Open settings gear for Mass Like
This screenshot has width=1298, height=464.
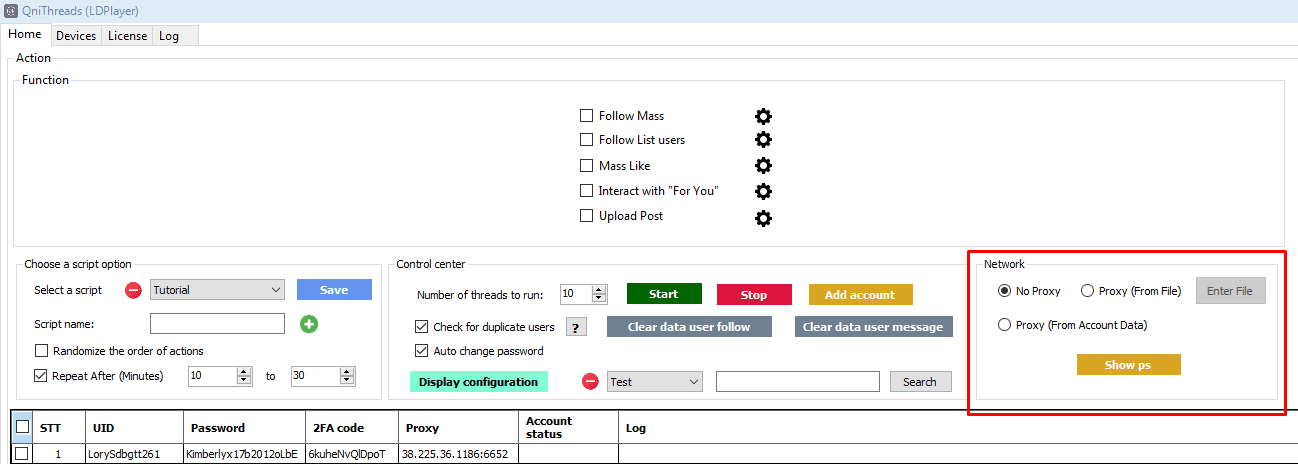(763, 166)
